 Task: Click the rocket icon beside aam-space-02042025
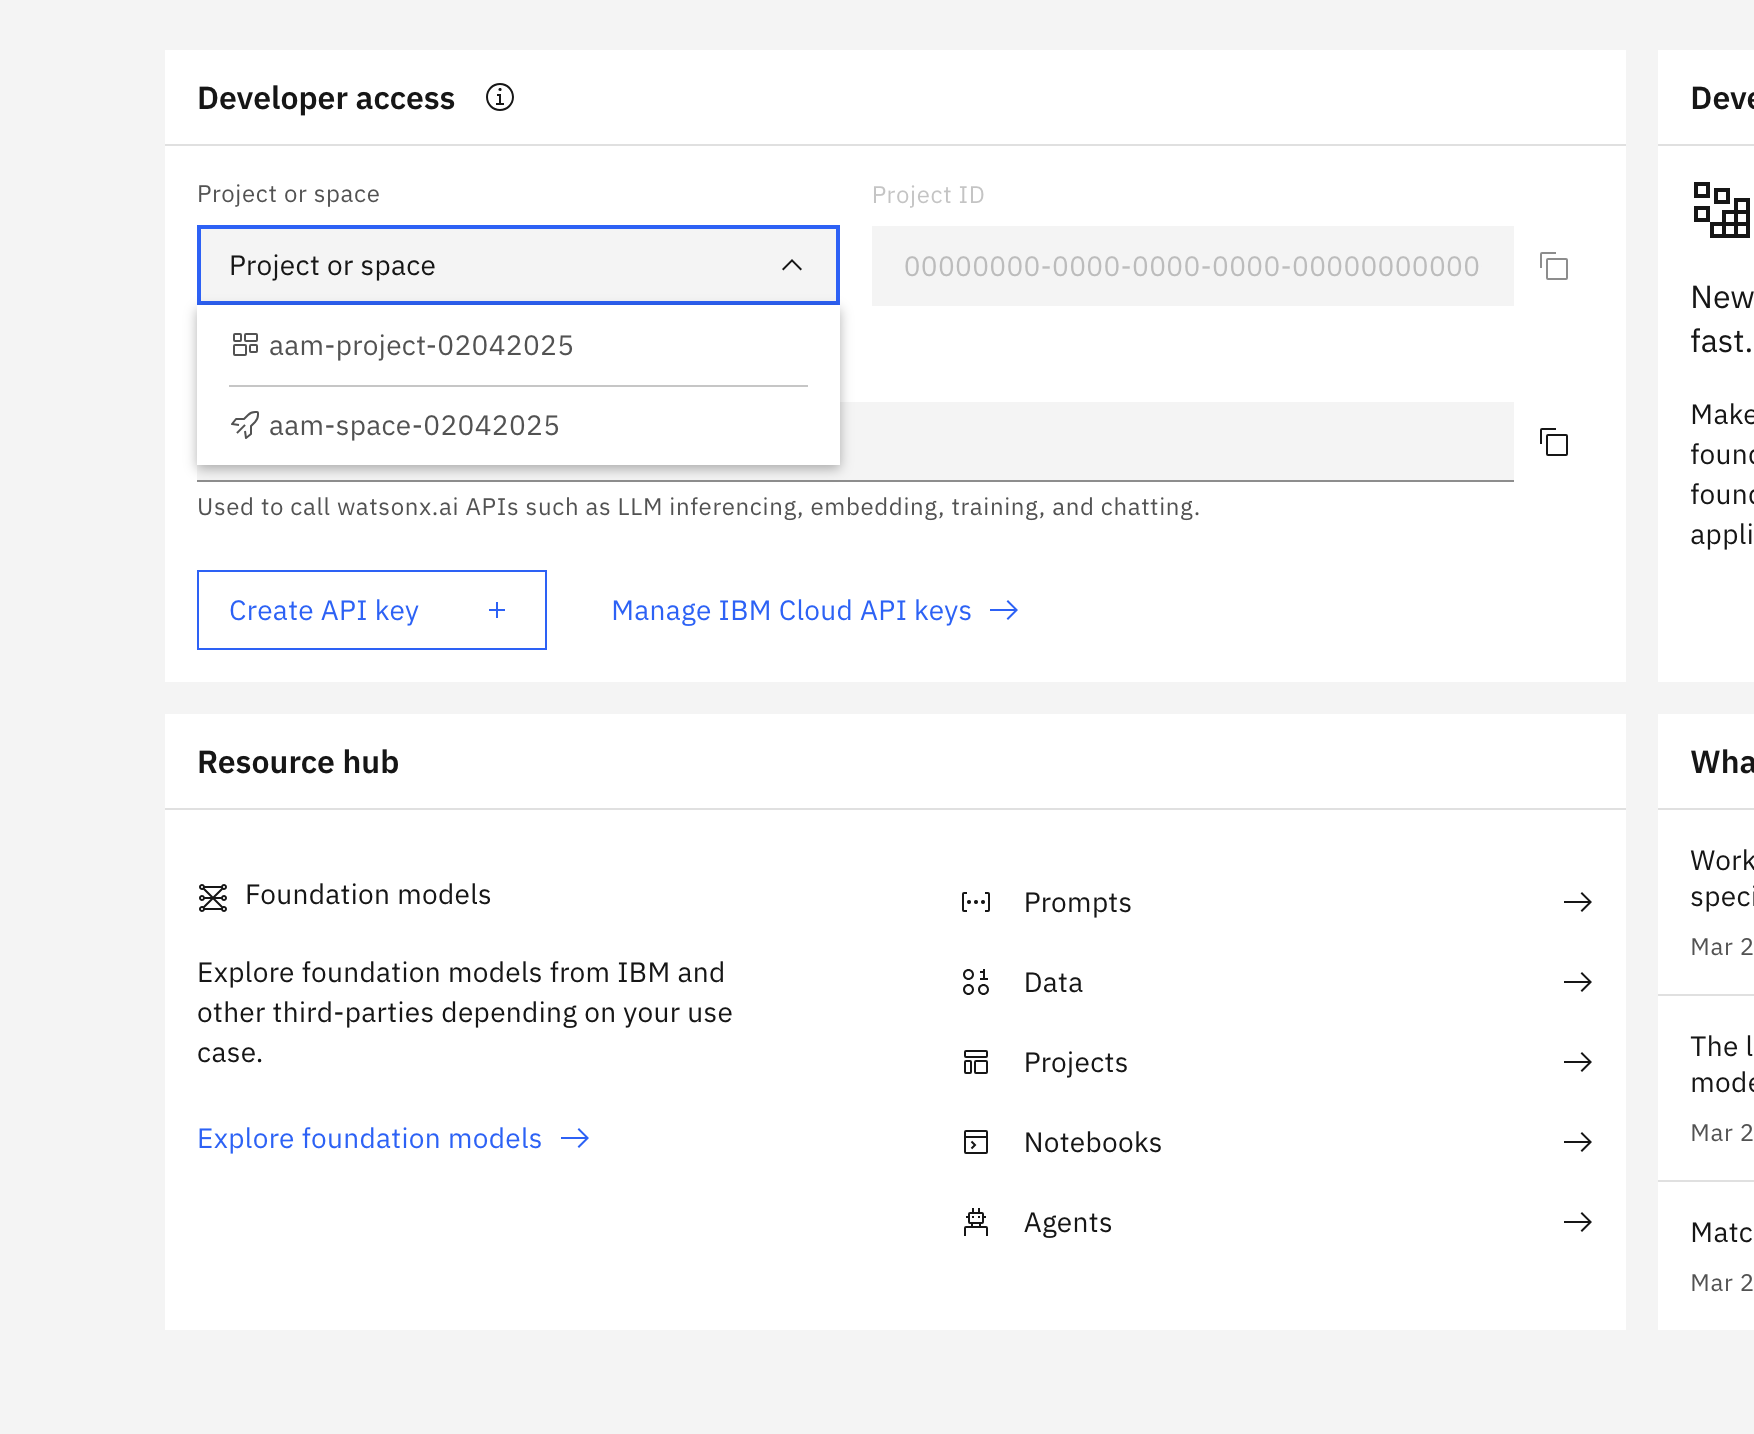click(245, 425)
